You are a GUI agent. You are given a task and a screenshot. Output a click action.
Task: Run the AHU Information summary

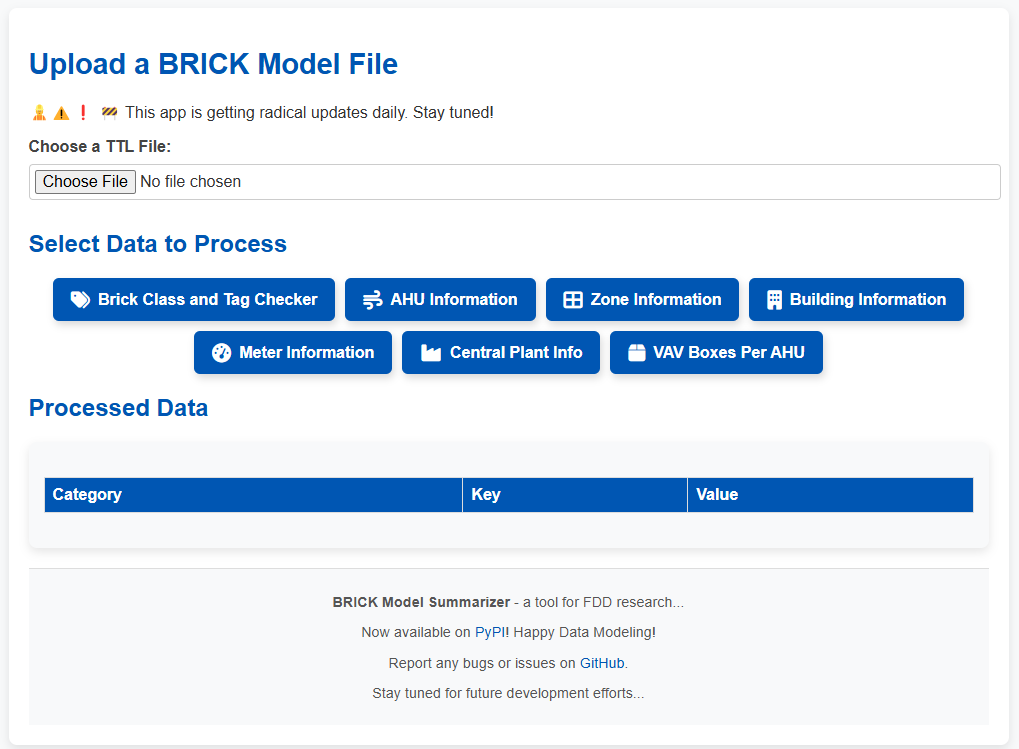pyautogui.click(x=440, y=299)
